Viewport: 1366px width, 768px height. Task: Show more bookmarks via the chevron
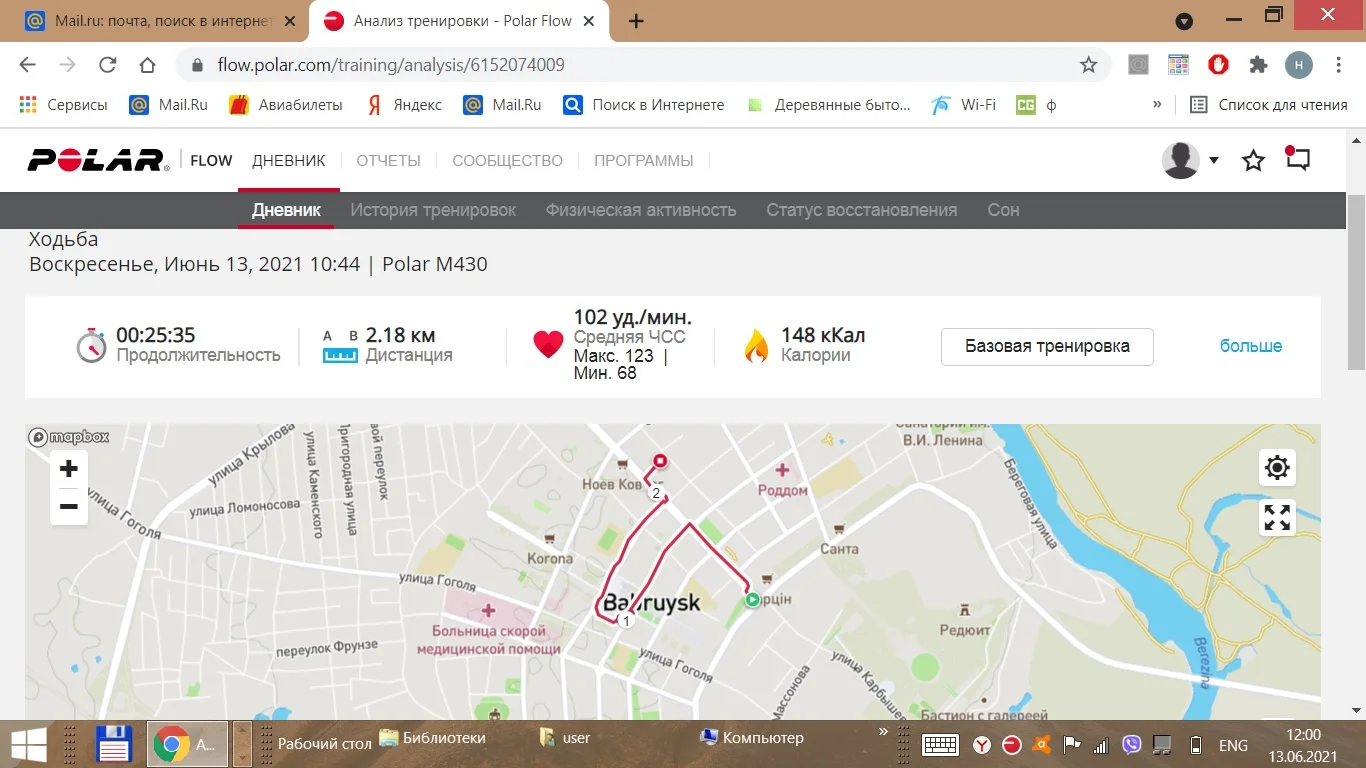pyautogui.click(x=1157, y=104)
